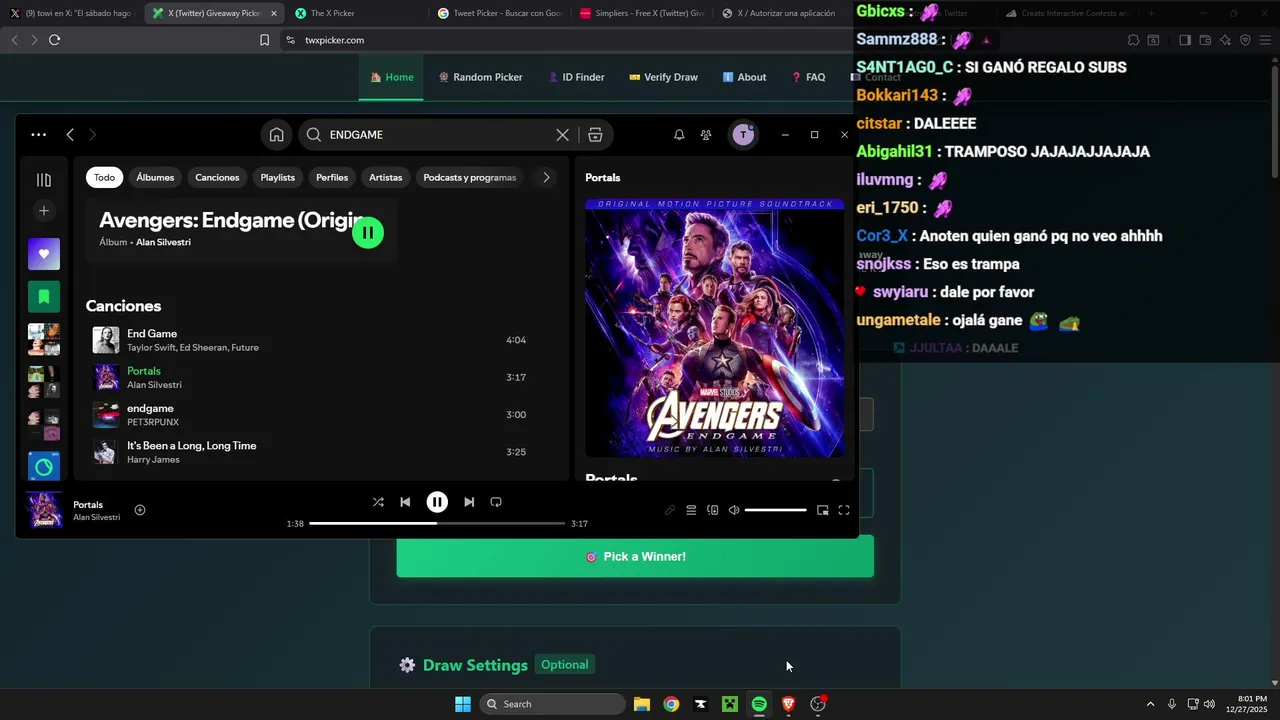Open the Random Picker page
This screenshot has width=1280, height=720.
[480, 77]
